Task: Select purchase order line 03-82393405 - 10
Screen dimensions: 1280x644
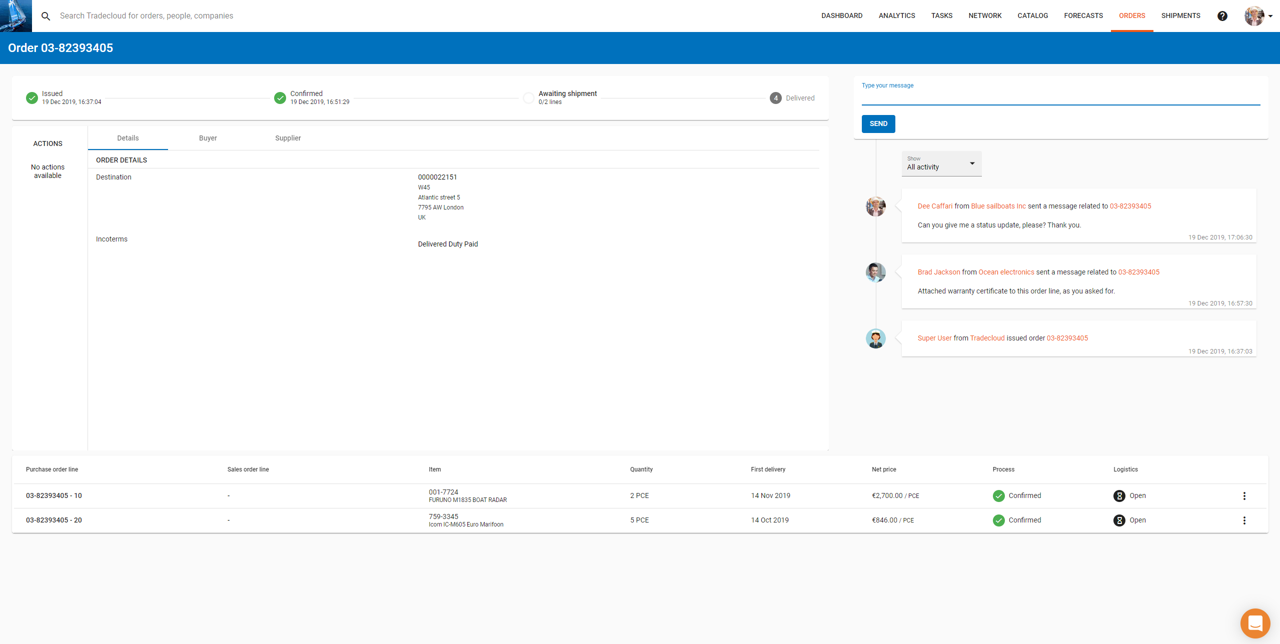Action: click(54, 496)
